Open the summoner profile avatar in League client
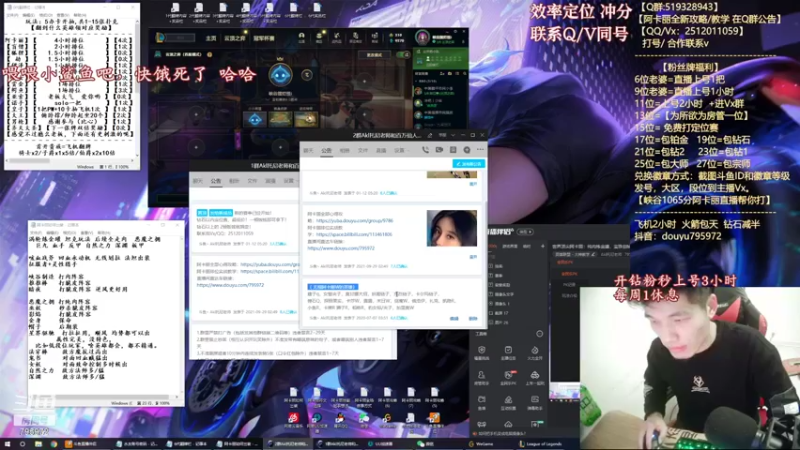This screenshot has width=800, height=450. [x=422, y=37]
